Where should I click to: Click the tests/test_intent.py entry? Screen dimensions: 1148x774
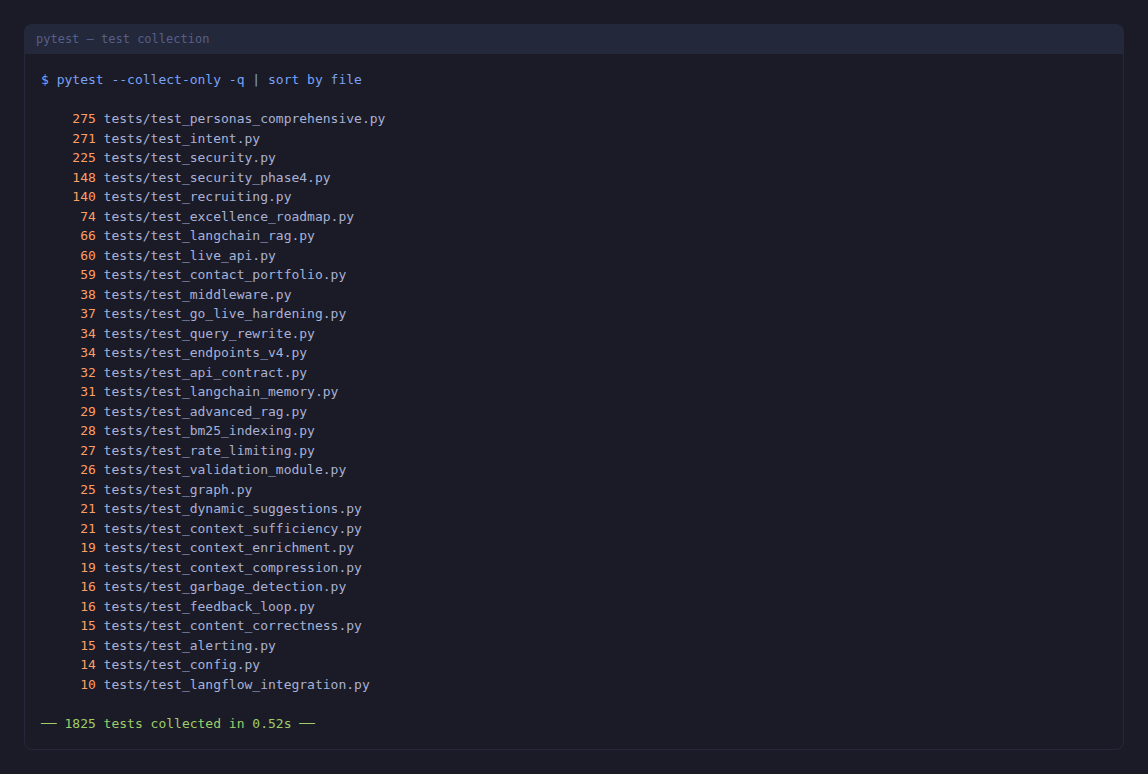click(181, 139)
